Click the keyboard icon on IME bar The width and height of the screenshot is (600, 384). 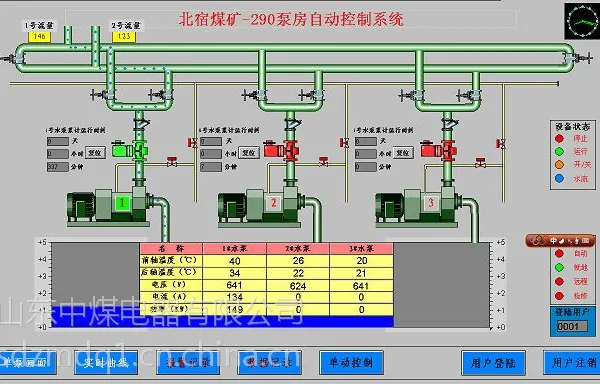point(585,241)
